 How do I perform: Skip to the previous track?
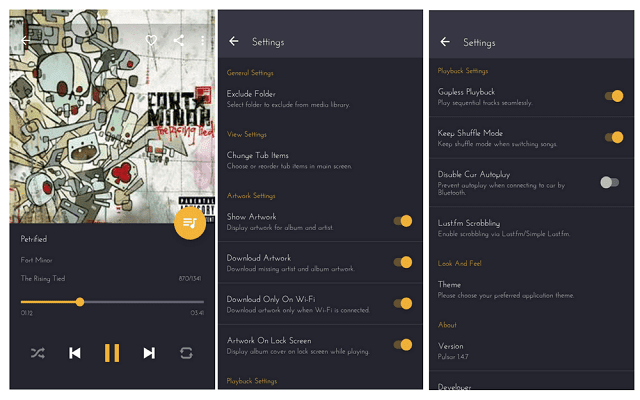(x=75, y=353)
